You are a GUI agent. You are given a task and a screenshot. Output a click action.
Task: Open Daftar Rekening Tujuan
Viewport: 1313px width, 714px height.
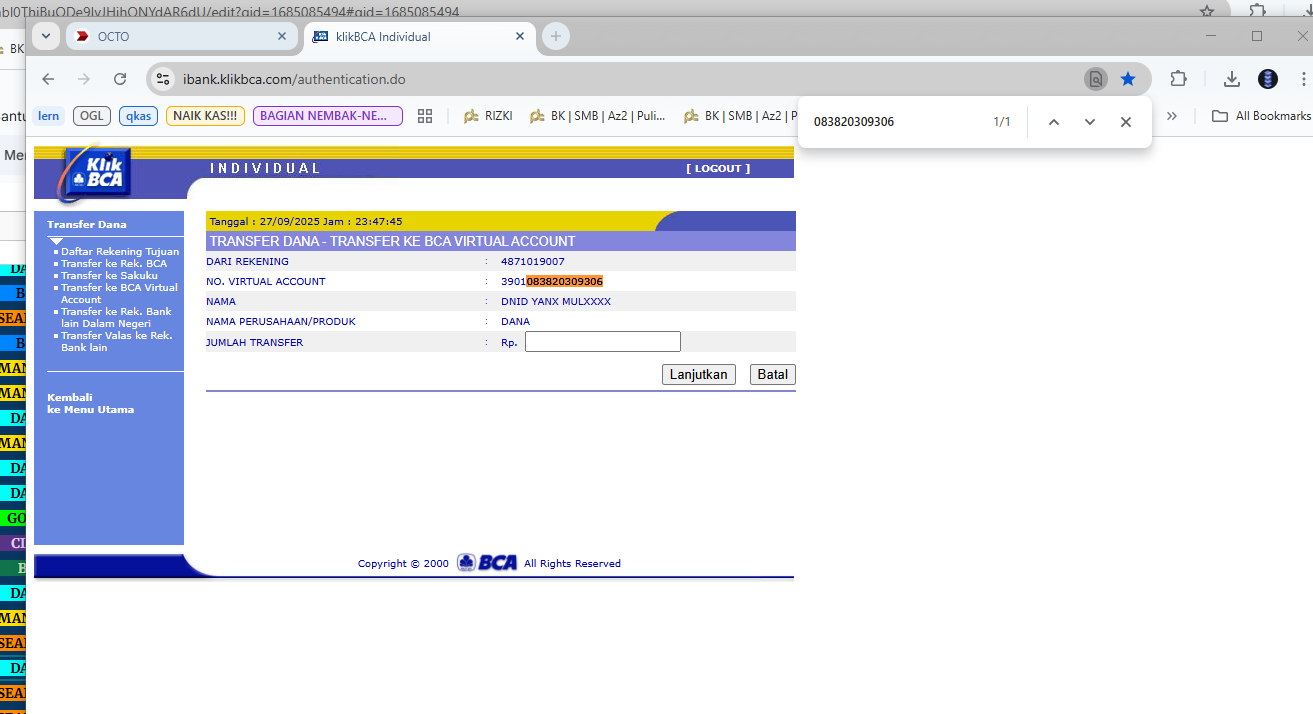coord(120,252)
